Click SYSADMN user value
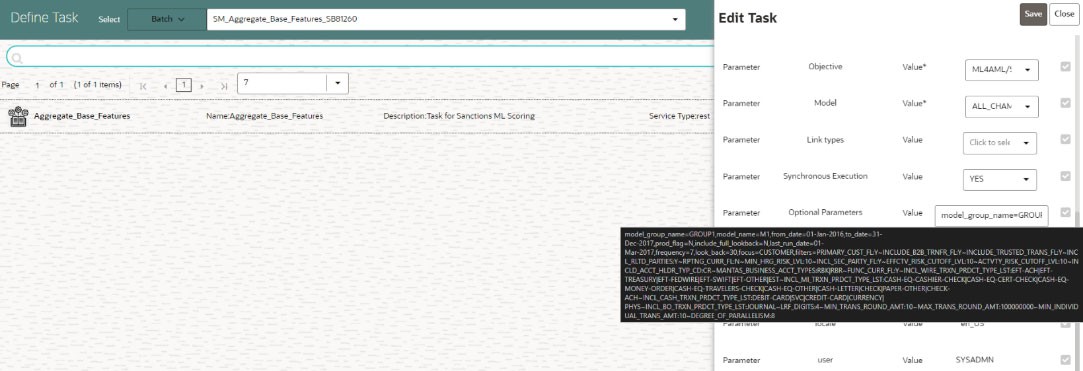 coord(975,360)
